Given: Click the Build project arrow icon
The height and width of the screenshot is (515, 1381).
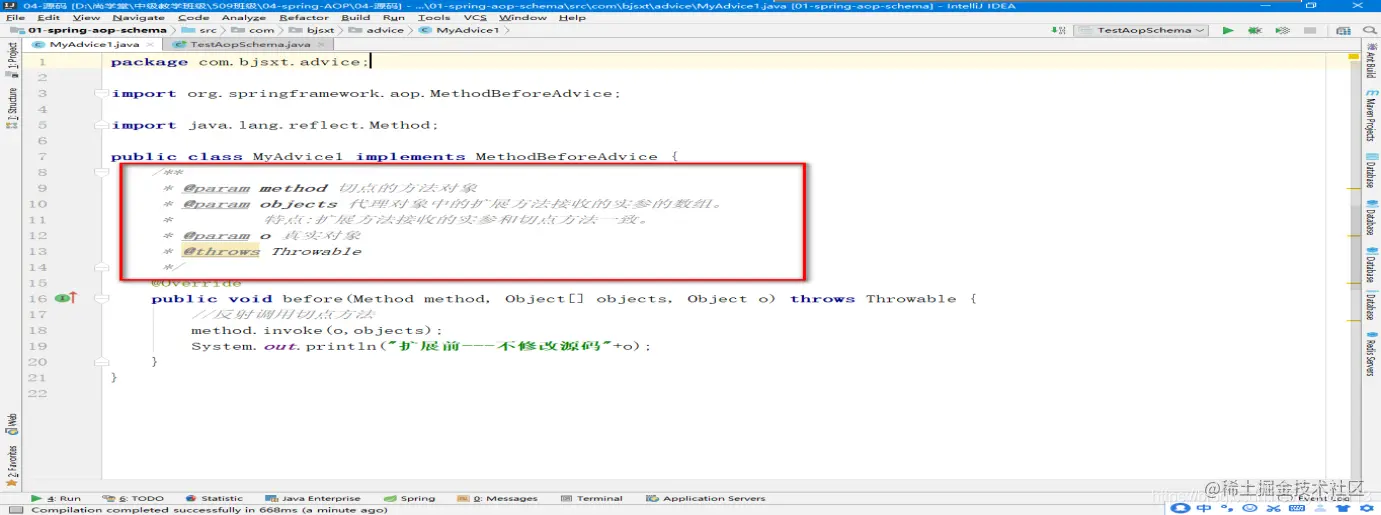Looking at the screenshot, I should (x=1056, y=30).
